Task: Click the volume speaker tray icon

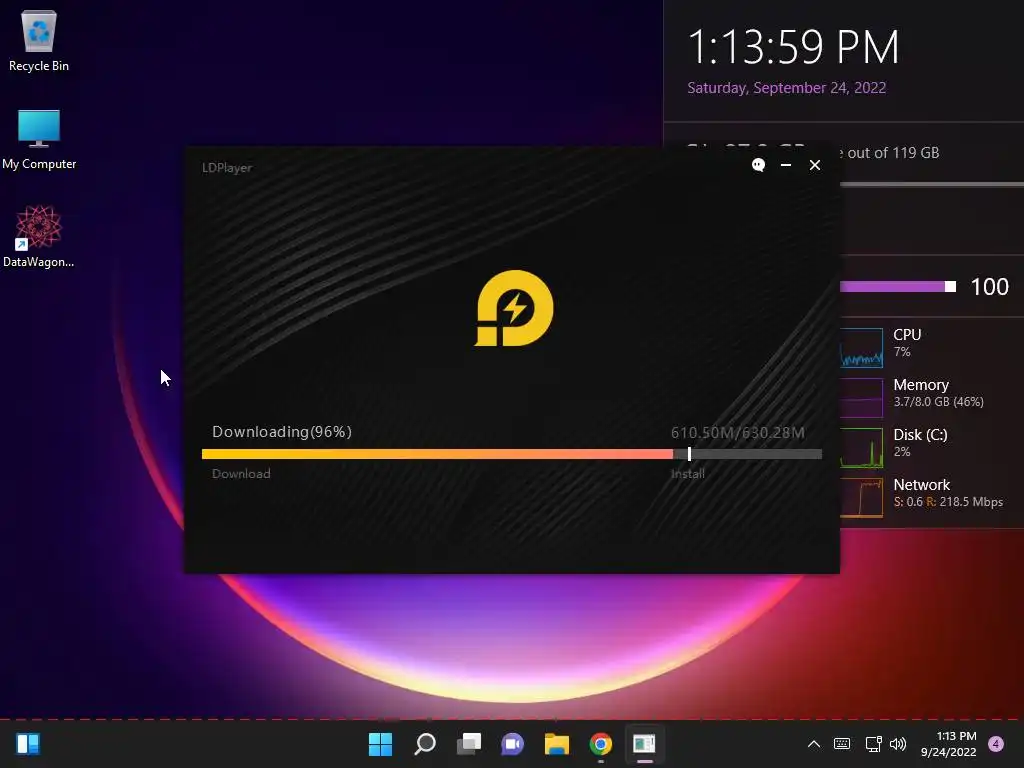Action: click(x=898, y=744)
